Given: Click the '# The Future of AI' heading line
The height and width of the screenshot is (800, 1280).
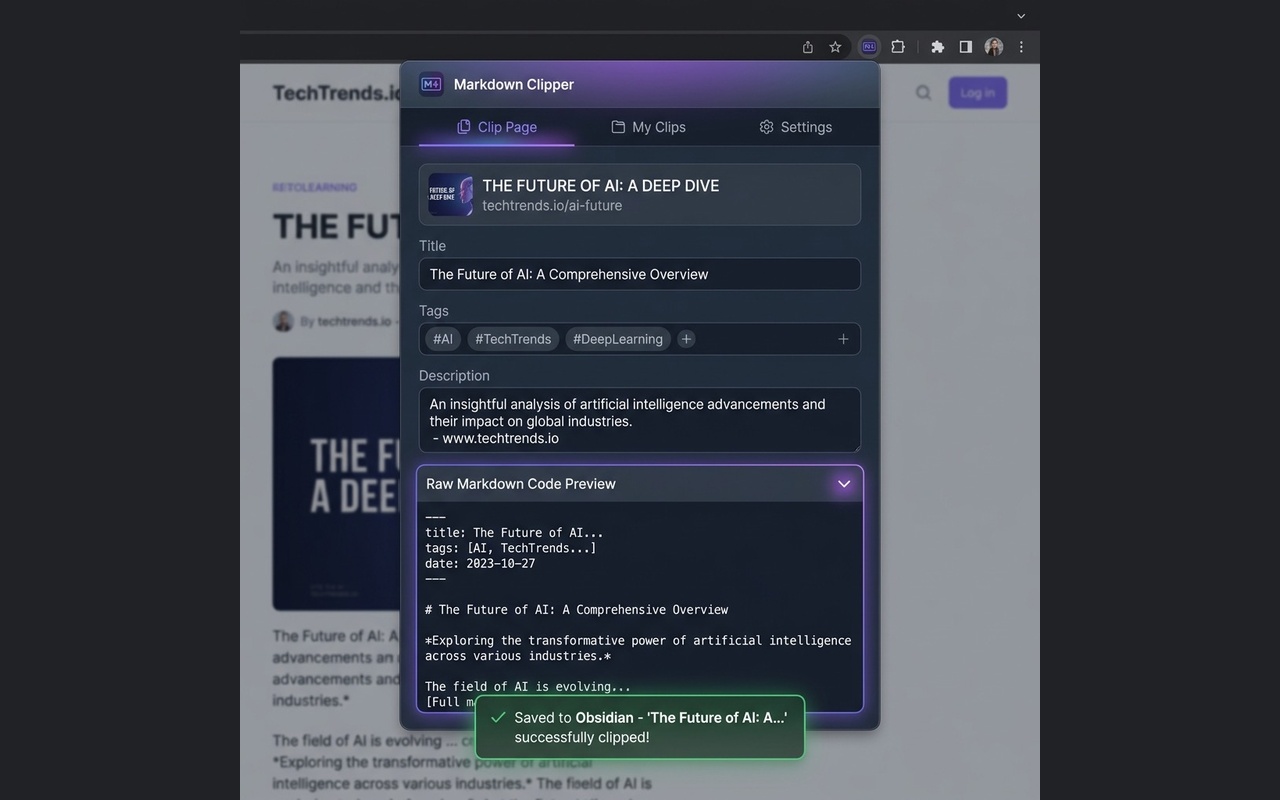Looking at the screenshot, I should (577, 609).
